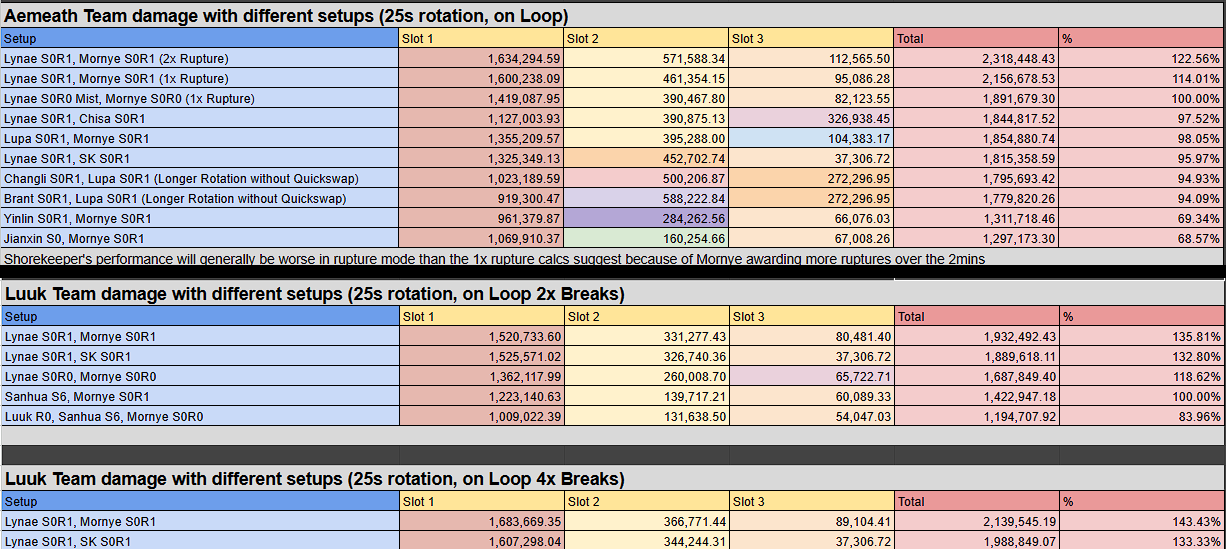This screenshot has height=549, width=1226.
Task: Click Total value 1,779,820.26
Action: (976, 199)
